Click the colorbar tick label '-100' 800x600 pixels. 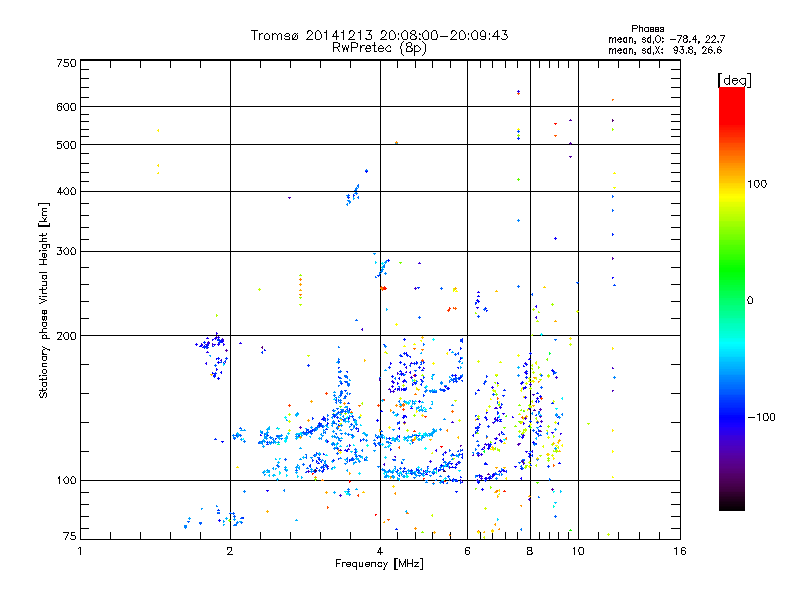761,417
